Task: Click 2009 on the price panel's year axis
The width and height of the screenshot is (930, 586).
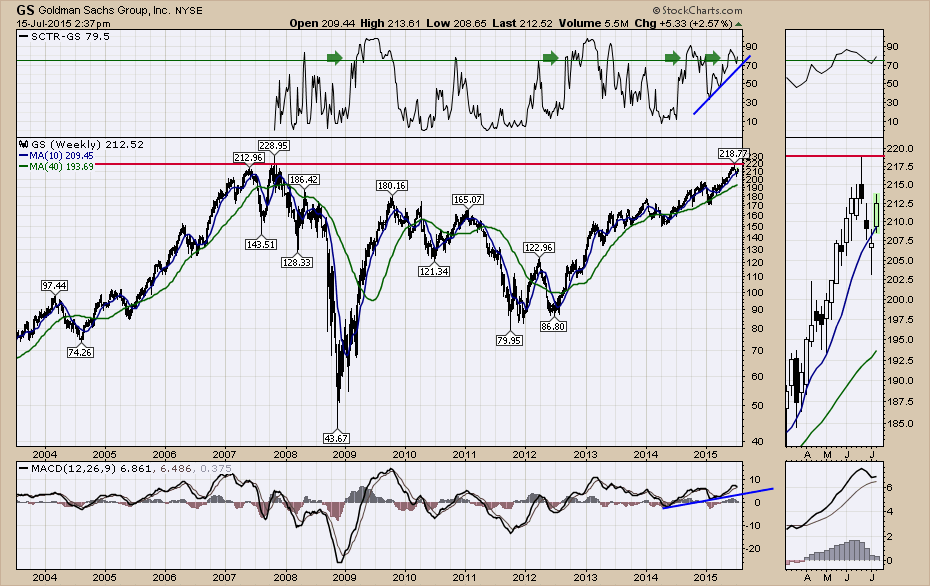Action: click(x=345, y=454)
